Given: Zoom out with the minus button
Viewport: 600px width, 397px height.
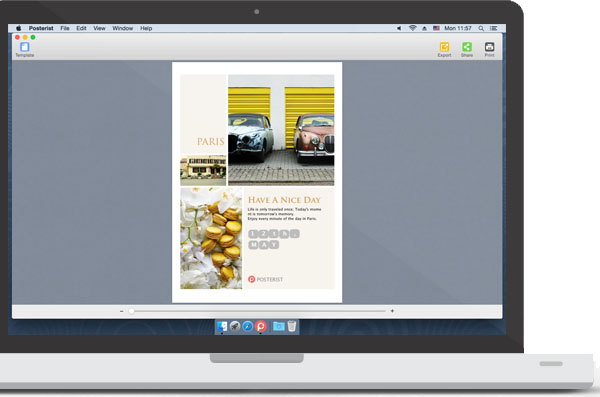Looking at the screenshot, I should click(x=121, y=311).
